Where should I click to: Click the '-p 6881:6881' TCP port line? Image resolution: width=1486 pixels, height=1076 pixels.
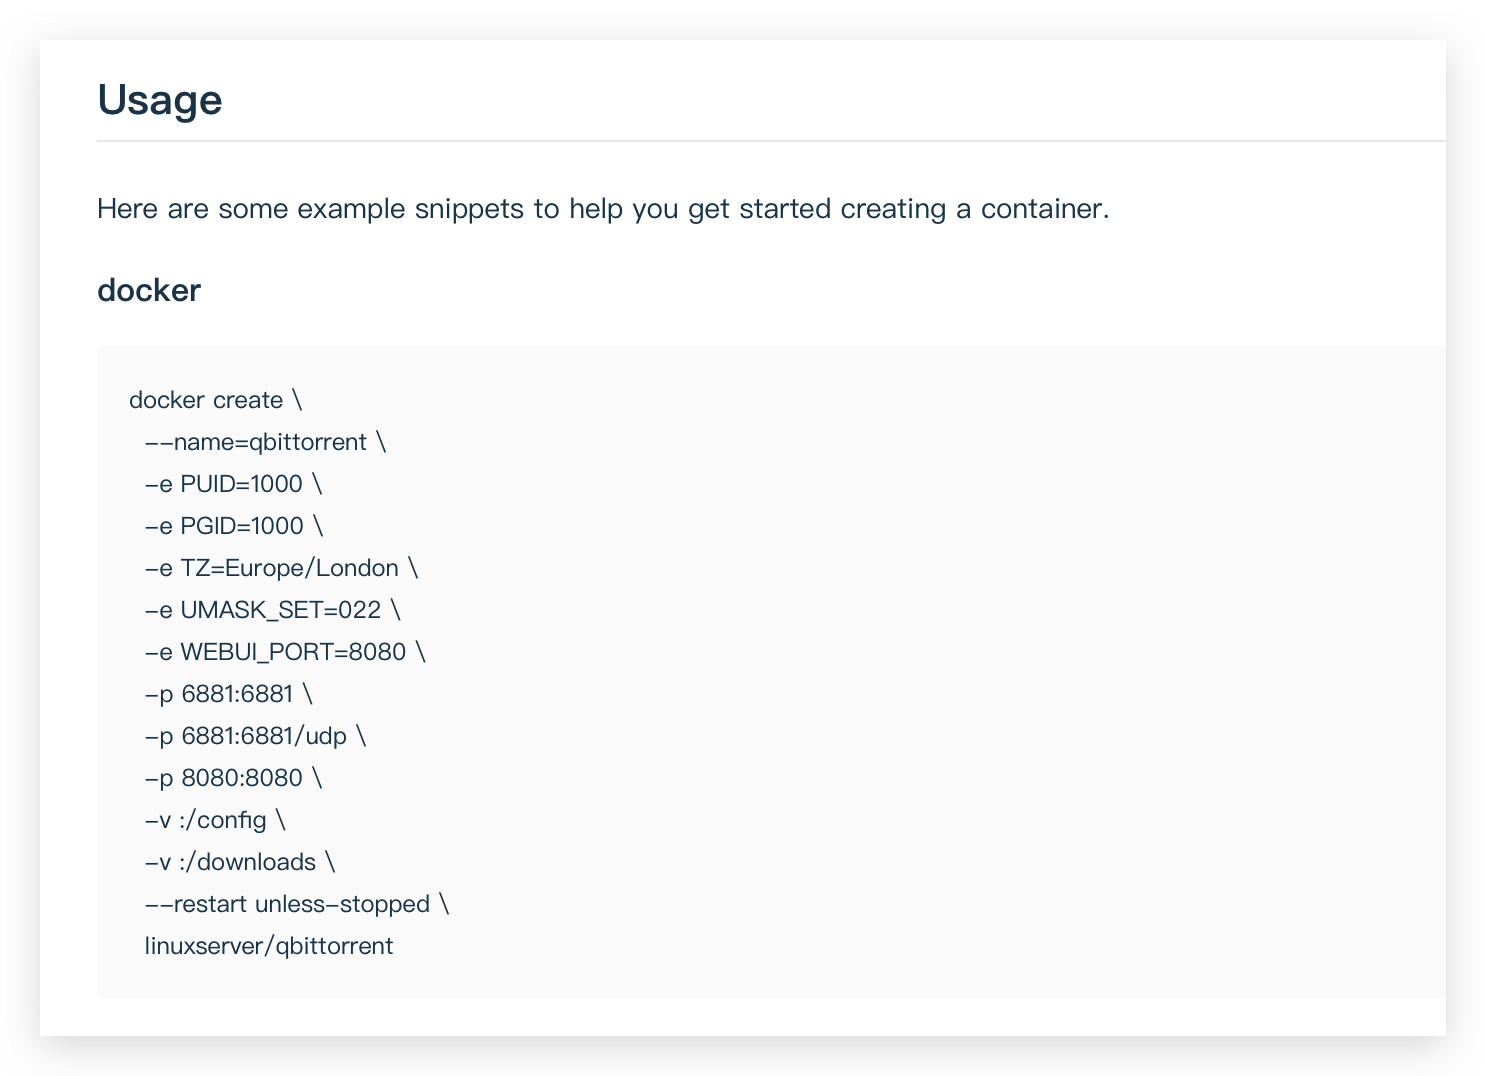[228, 694]
